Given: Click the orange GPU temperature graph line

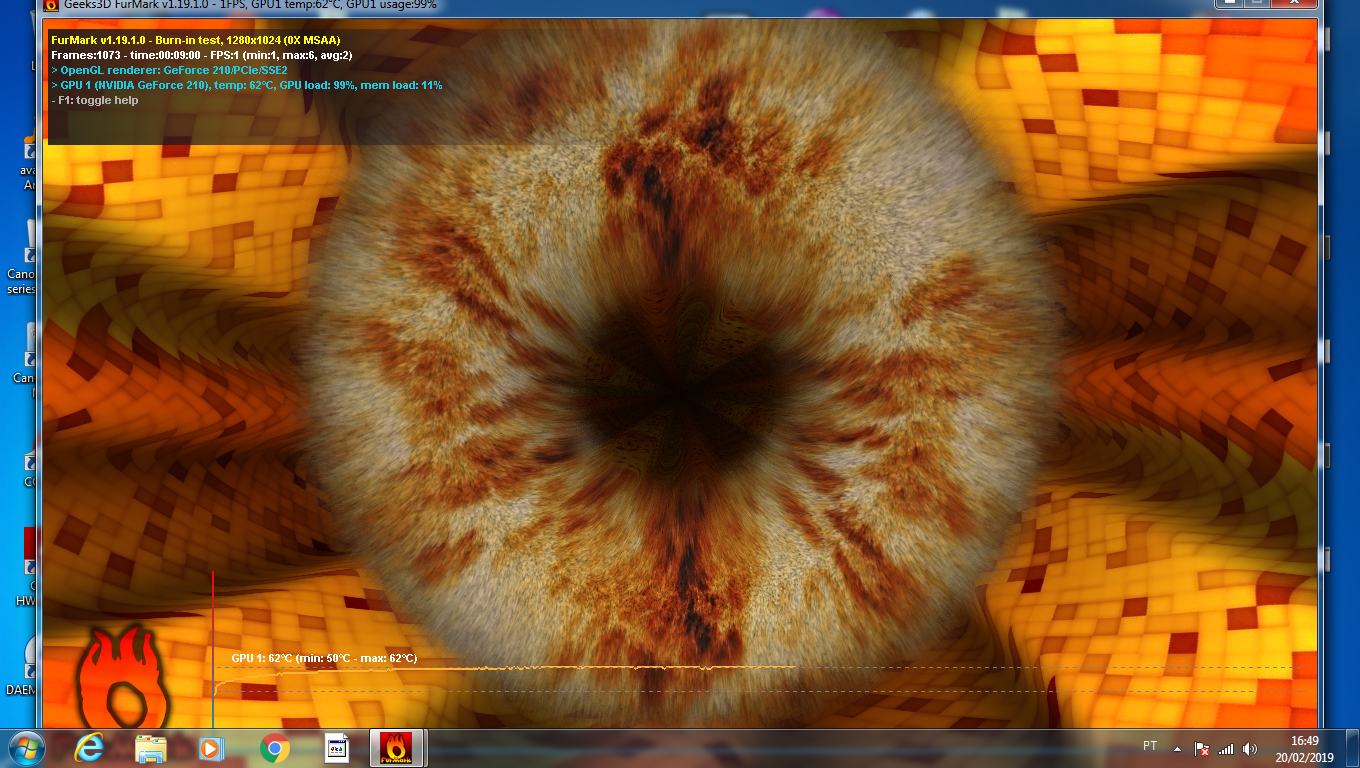Looking at the screenshot, I should (x=505, y=667).
